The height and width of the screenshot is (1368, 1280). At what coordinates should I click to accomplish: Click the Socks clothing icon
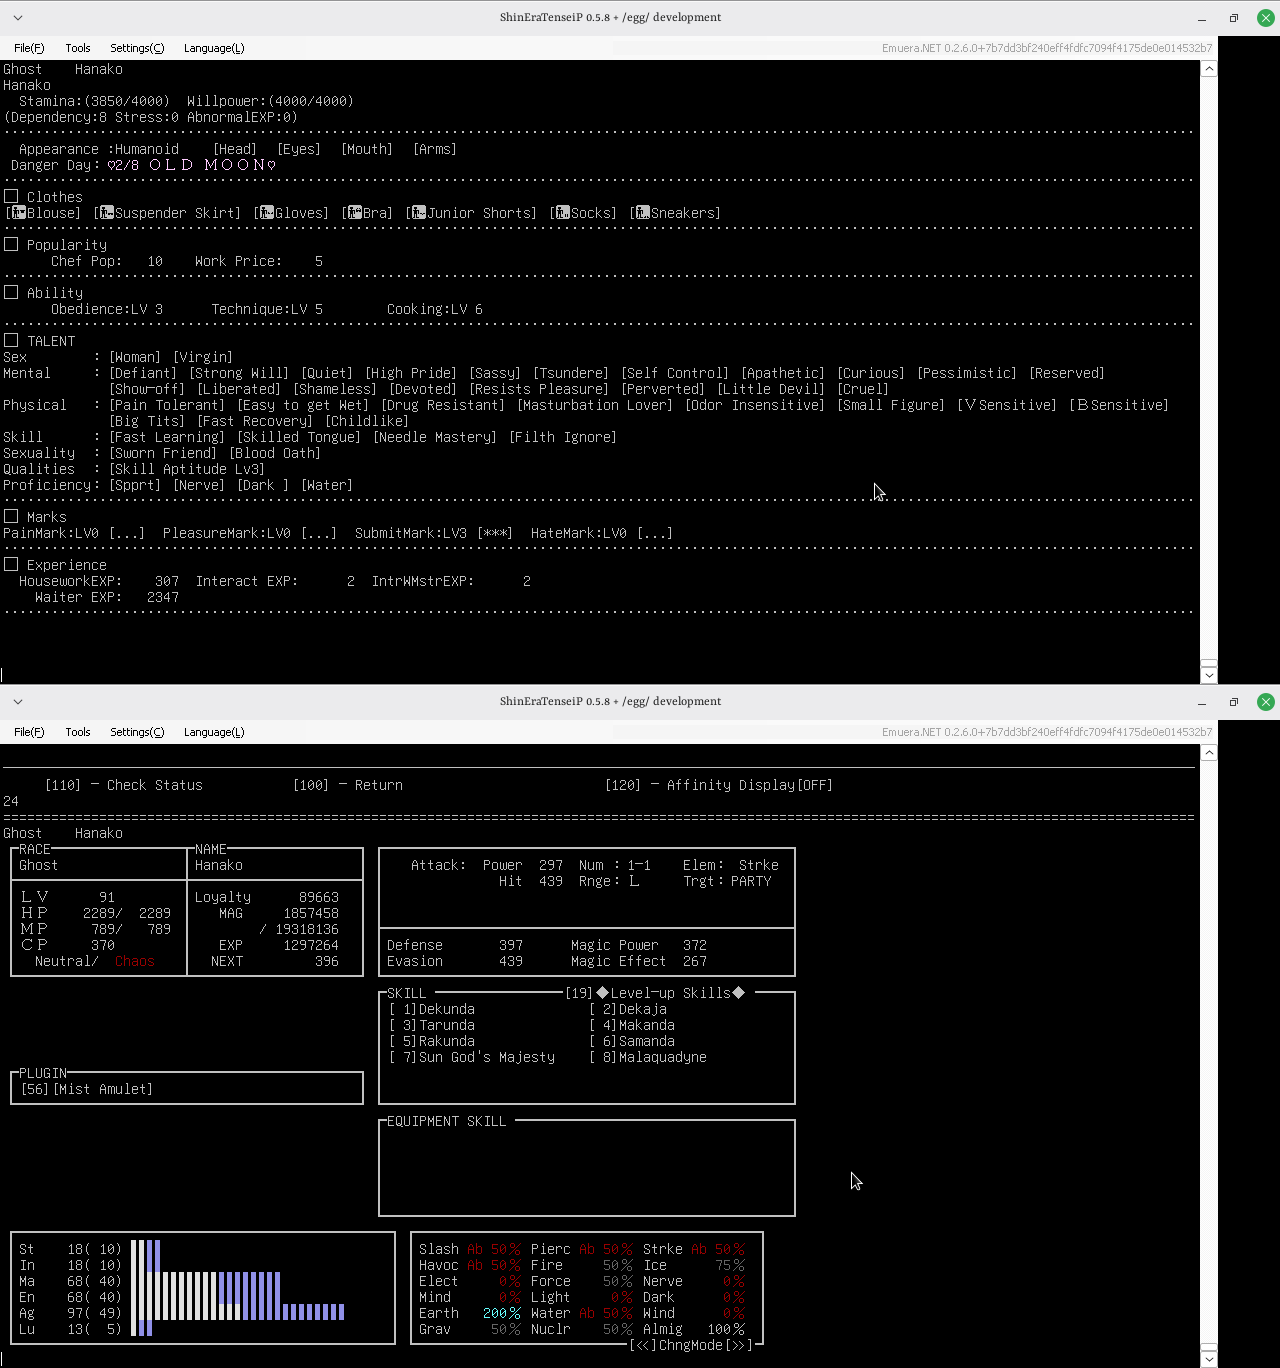click(562, 213)
